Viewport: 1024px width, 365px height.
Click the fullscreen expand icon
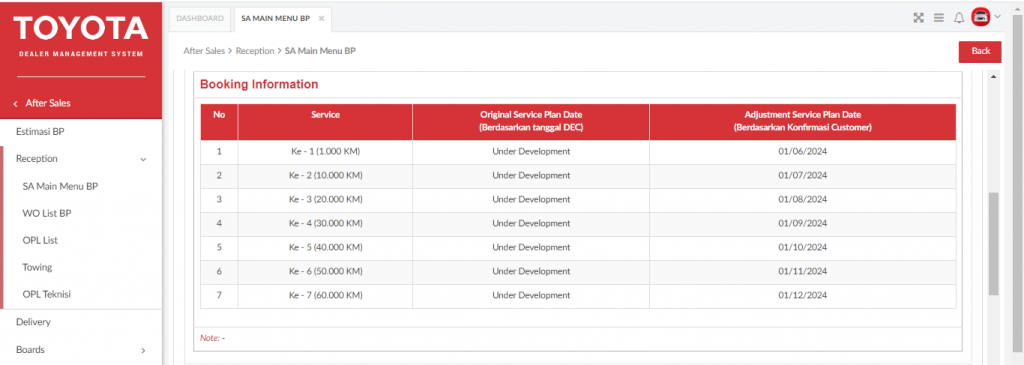click(x=918, y=18)
